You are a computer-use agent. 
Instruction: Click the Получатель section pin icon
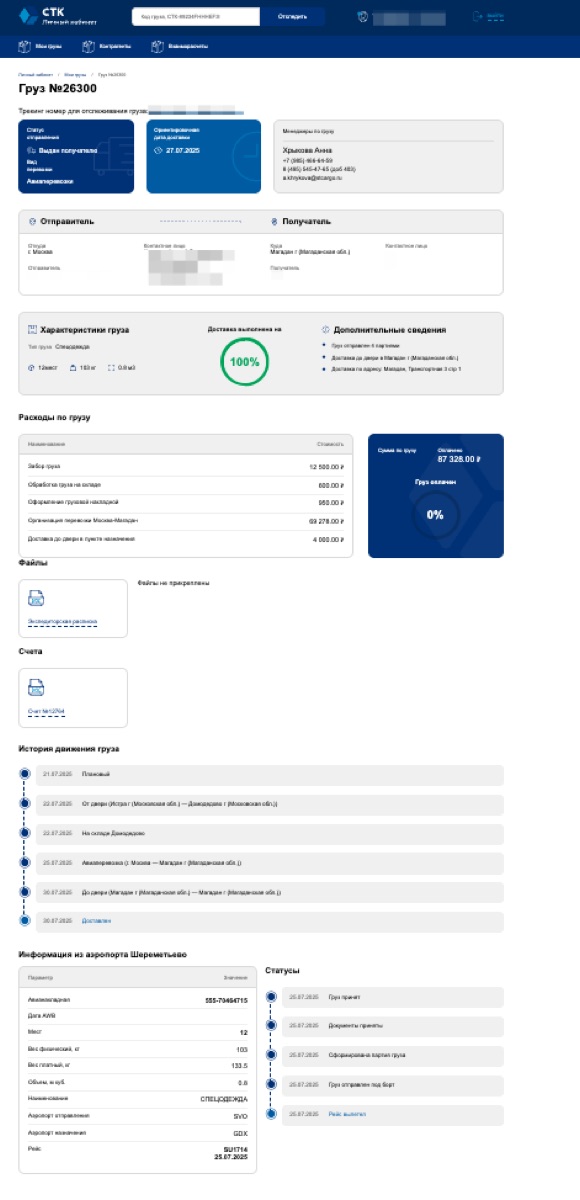coord(273,222)
